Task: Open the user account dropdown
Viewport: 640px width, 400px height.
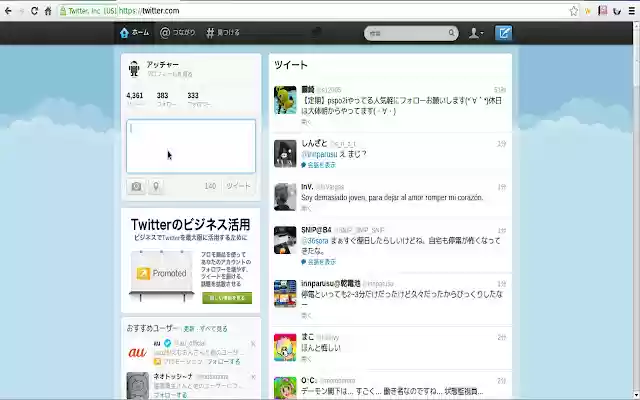Action: pyautogui.click(x=476, y=33)
